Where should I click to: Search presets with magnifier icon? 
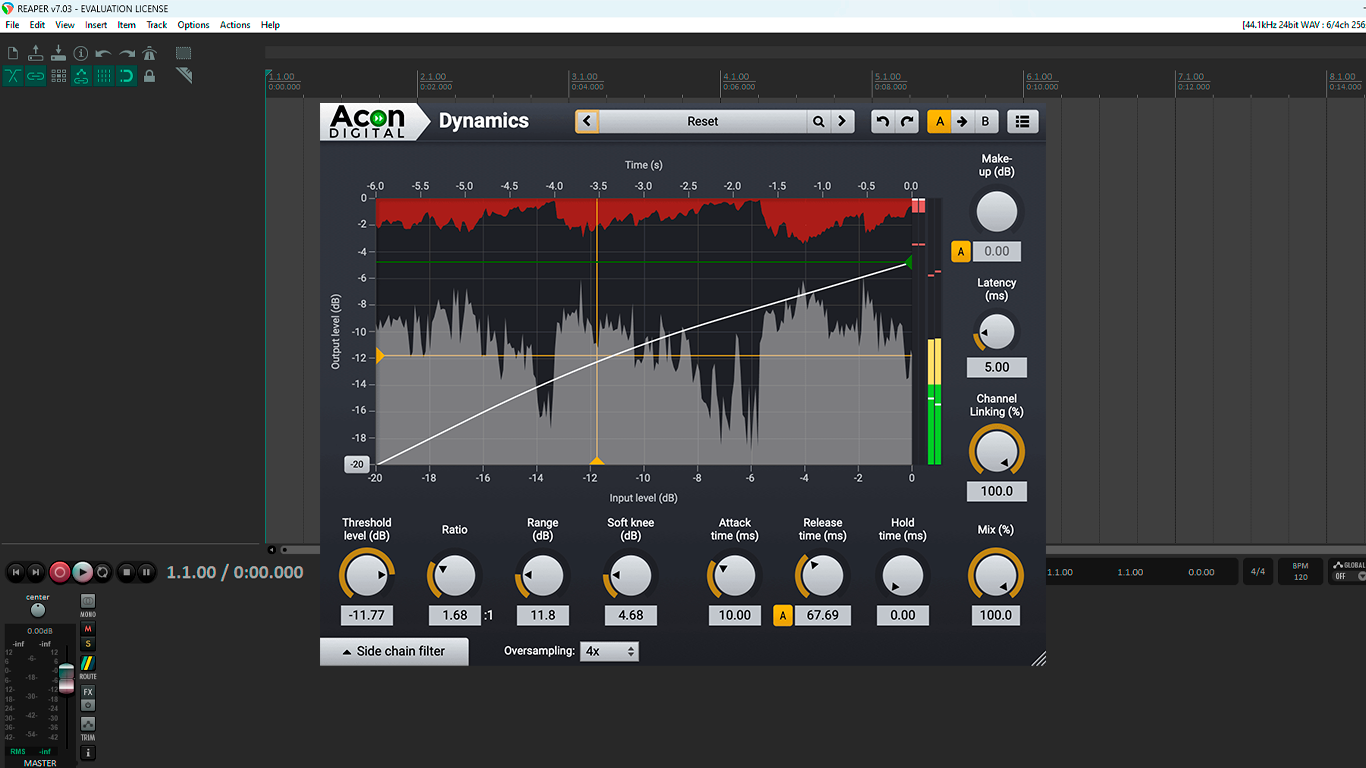click(819, 121)
